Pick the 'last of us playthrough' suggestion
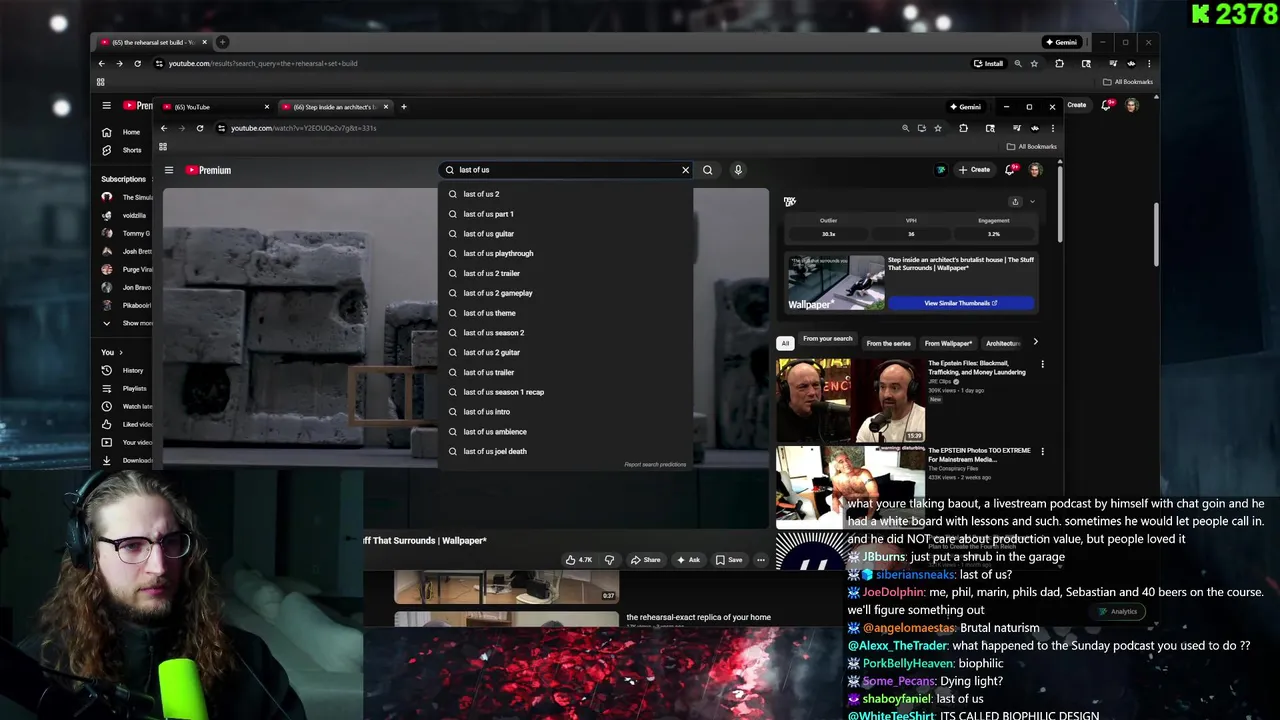This screenshot has height=720, width=1280. [x=565, y=253]
